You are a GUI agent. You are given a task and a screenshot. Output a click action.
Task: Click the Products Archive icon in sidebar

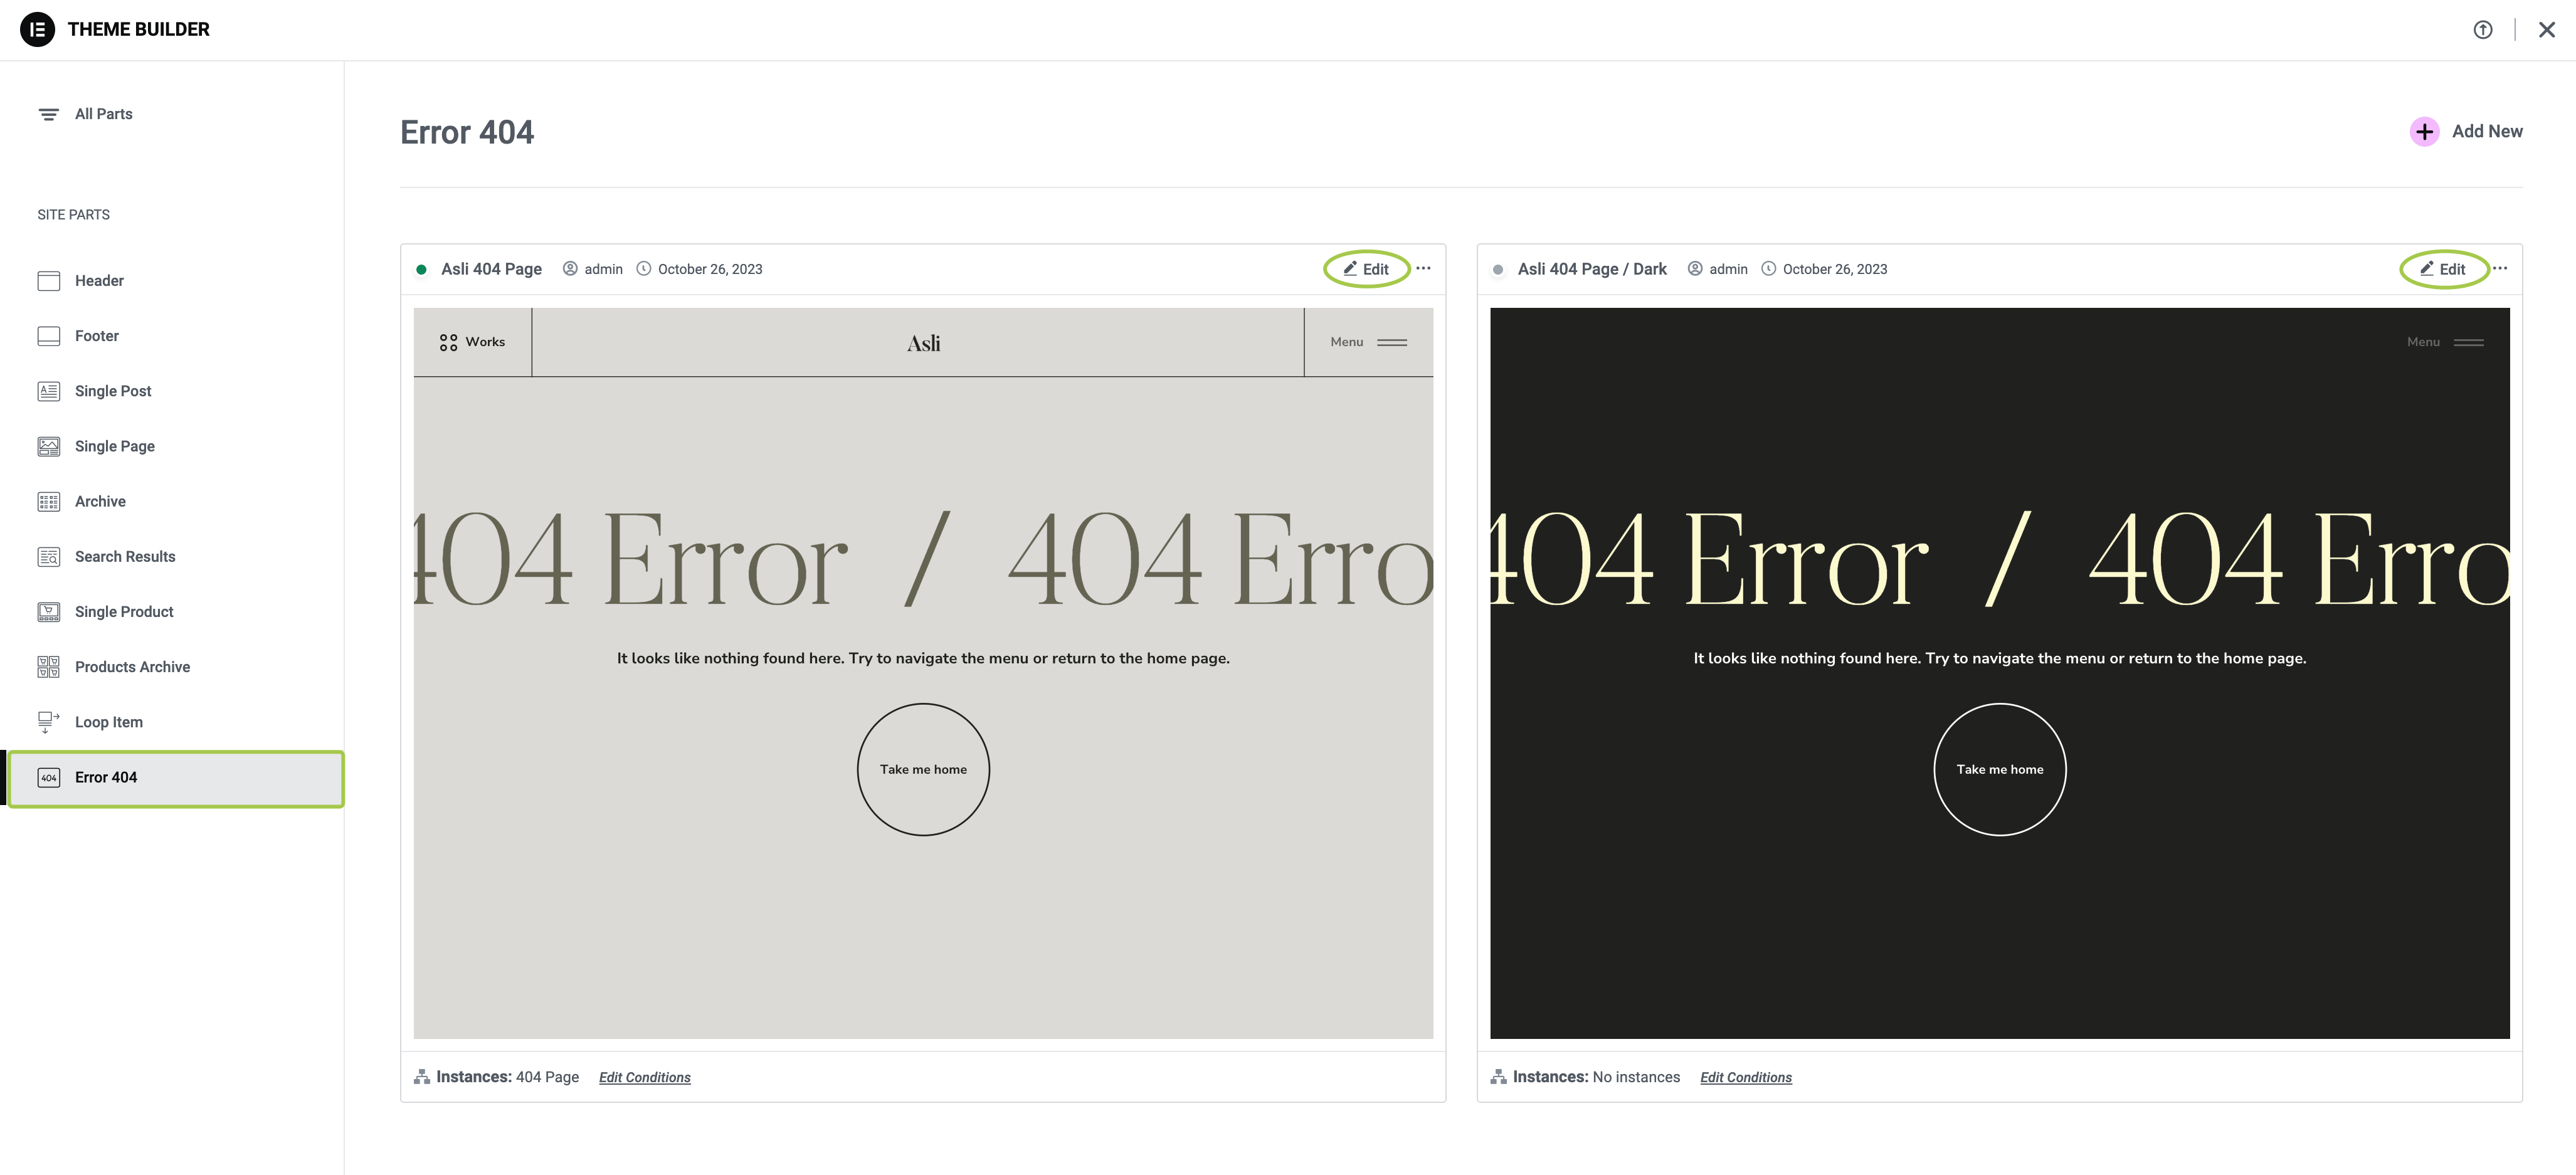pos(48,667)
